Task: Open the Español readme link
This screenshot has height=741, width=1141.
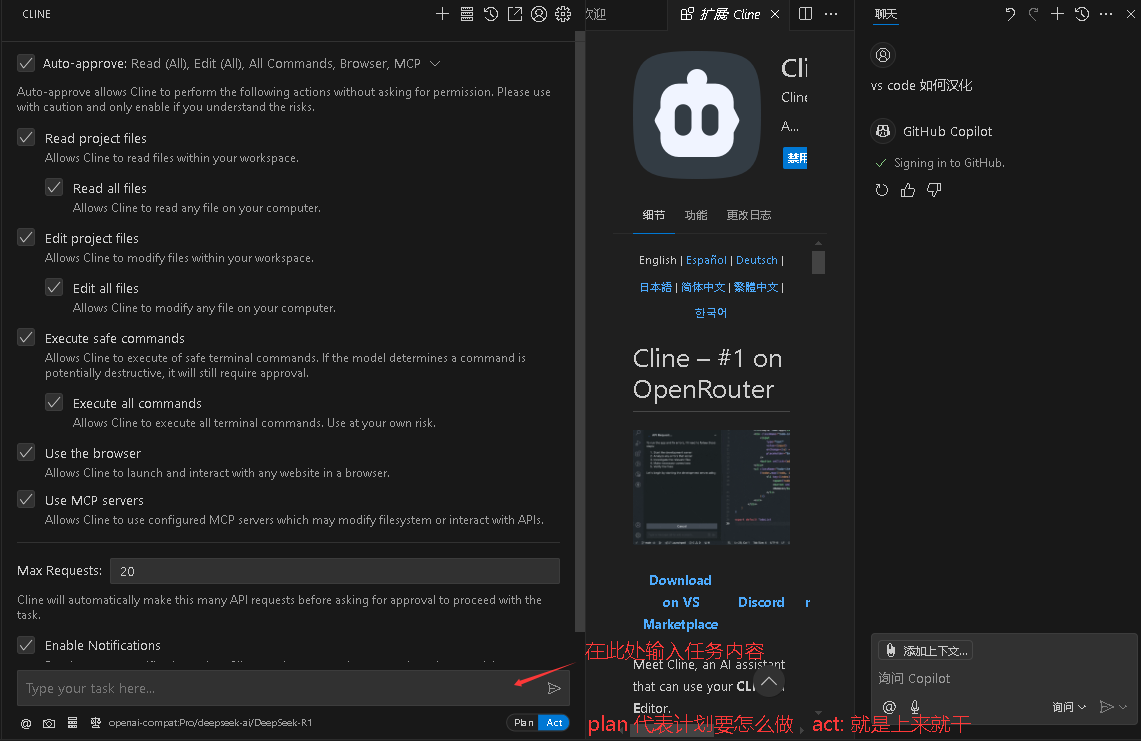Action: tap(706, 260)
